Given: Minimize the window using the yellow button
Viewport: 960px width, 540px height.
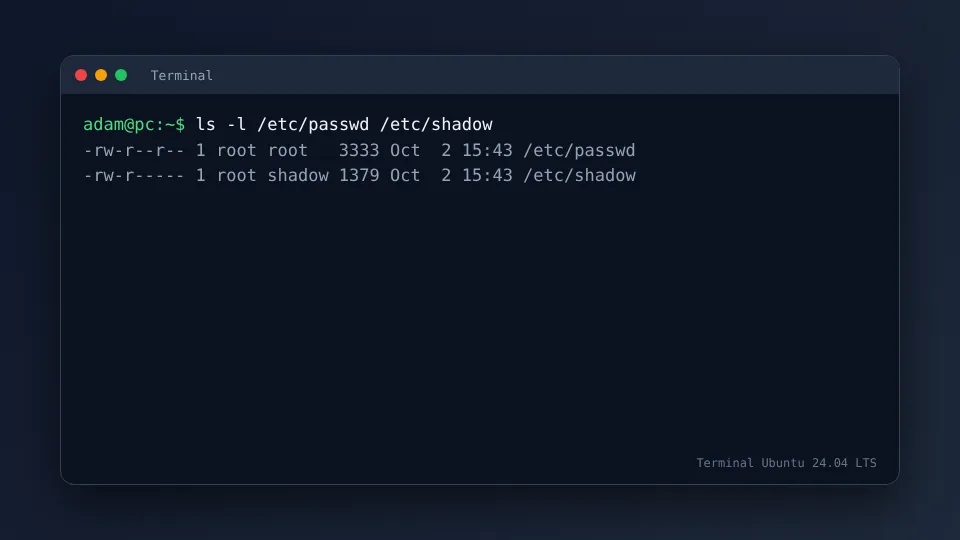Looking at the screenshot, I should coord(101,75).
